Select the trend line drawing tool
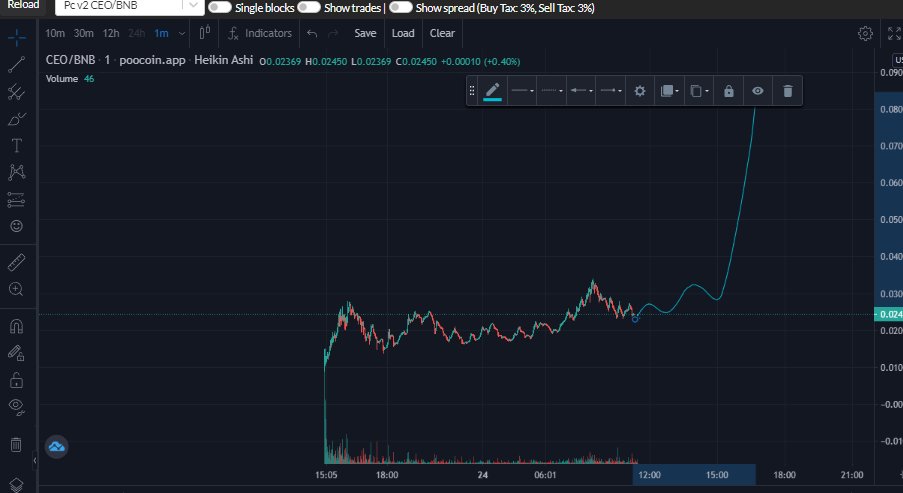The image size is (903, 493). pos(17,65)
